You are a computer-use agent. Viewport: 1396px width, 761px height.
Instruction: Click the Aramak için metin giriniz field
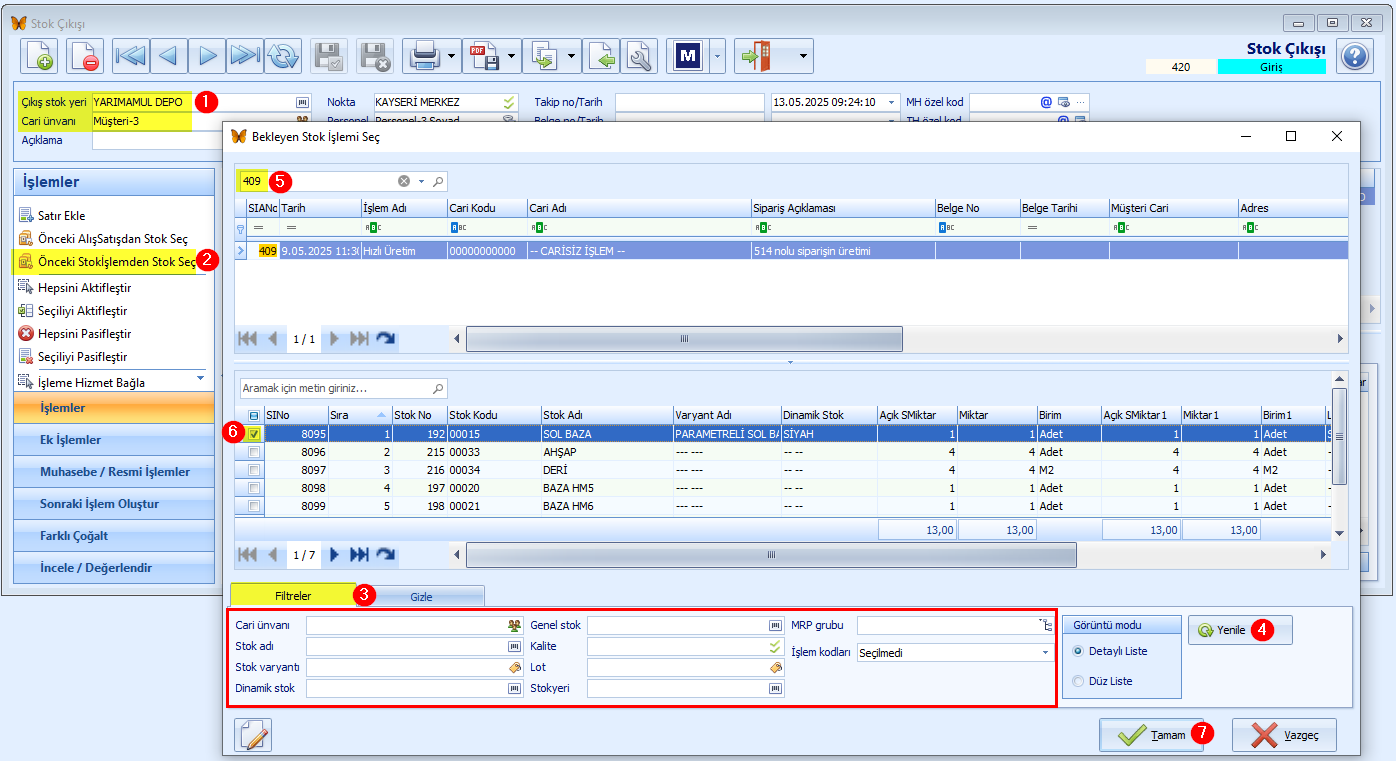(x=343, y=388)
